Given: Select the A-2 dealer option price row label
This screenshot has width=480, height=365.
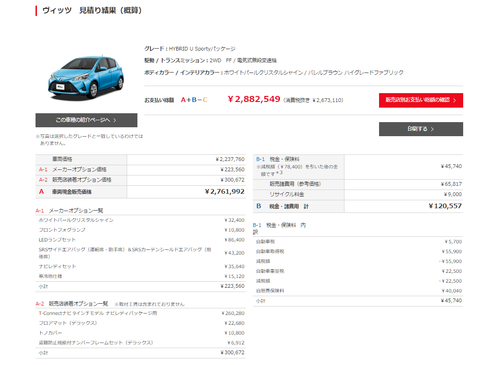Looking at the screenshot, I should coord(75,180).
